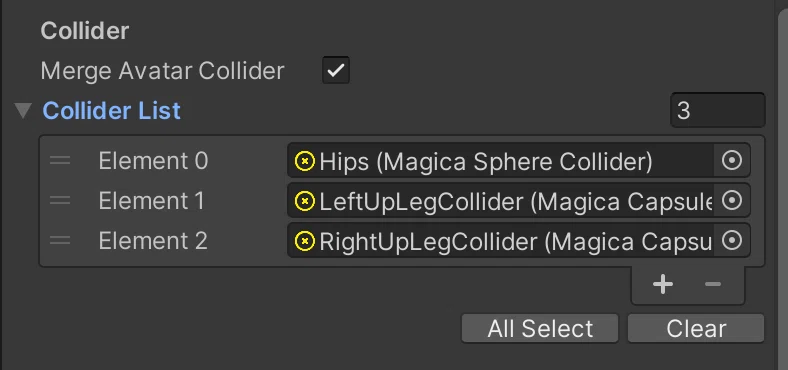Uncheck Merge Avatar Collider checkbox
The height and width of the screenshot is (370, 788).
click(336, 70)
